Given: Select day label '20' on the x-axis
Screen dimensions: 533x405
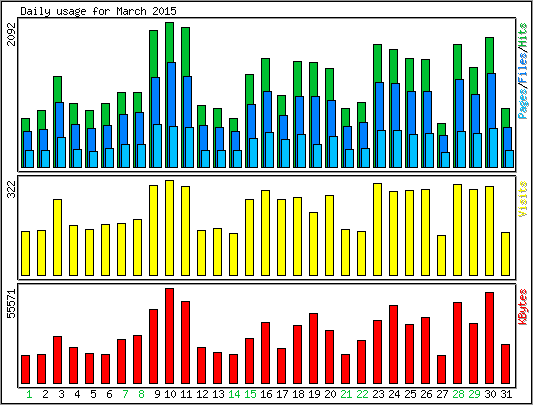Looking at the screenshot, I should 330,394.
